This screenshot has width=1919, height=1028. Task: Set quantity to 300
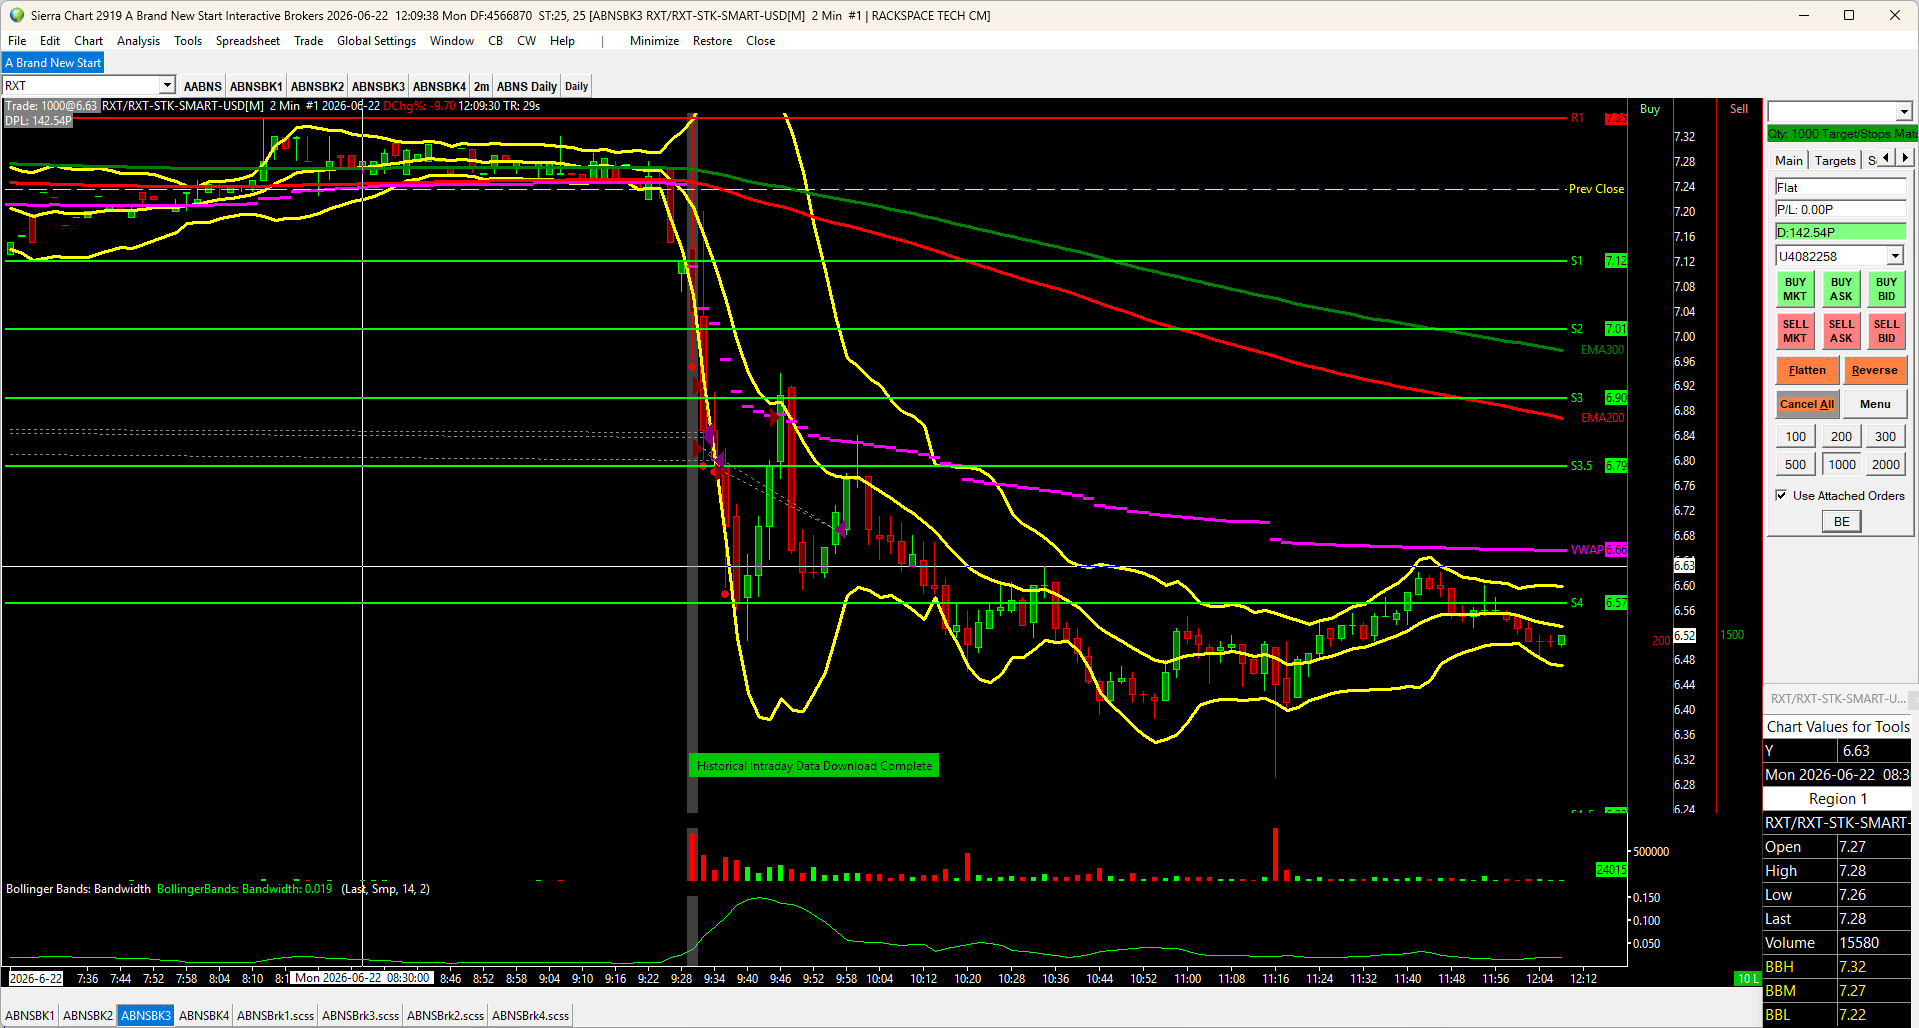tap(1885, 436)
